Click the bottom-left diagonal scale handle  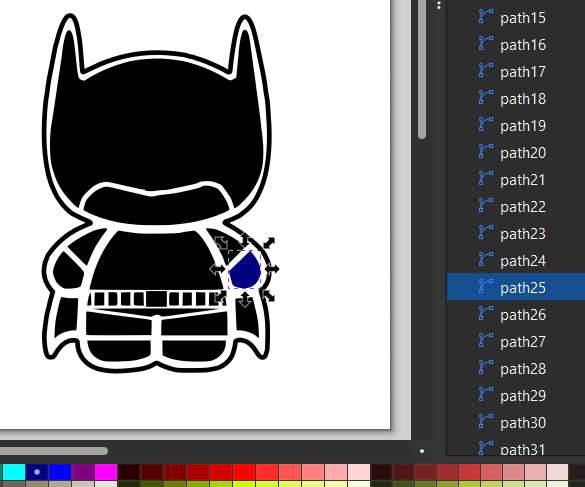point(221,296)
